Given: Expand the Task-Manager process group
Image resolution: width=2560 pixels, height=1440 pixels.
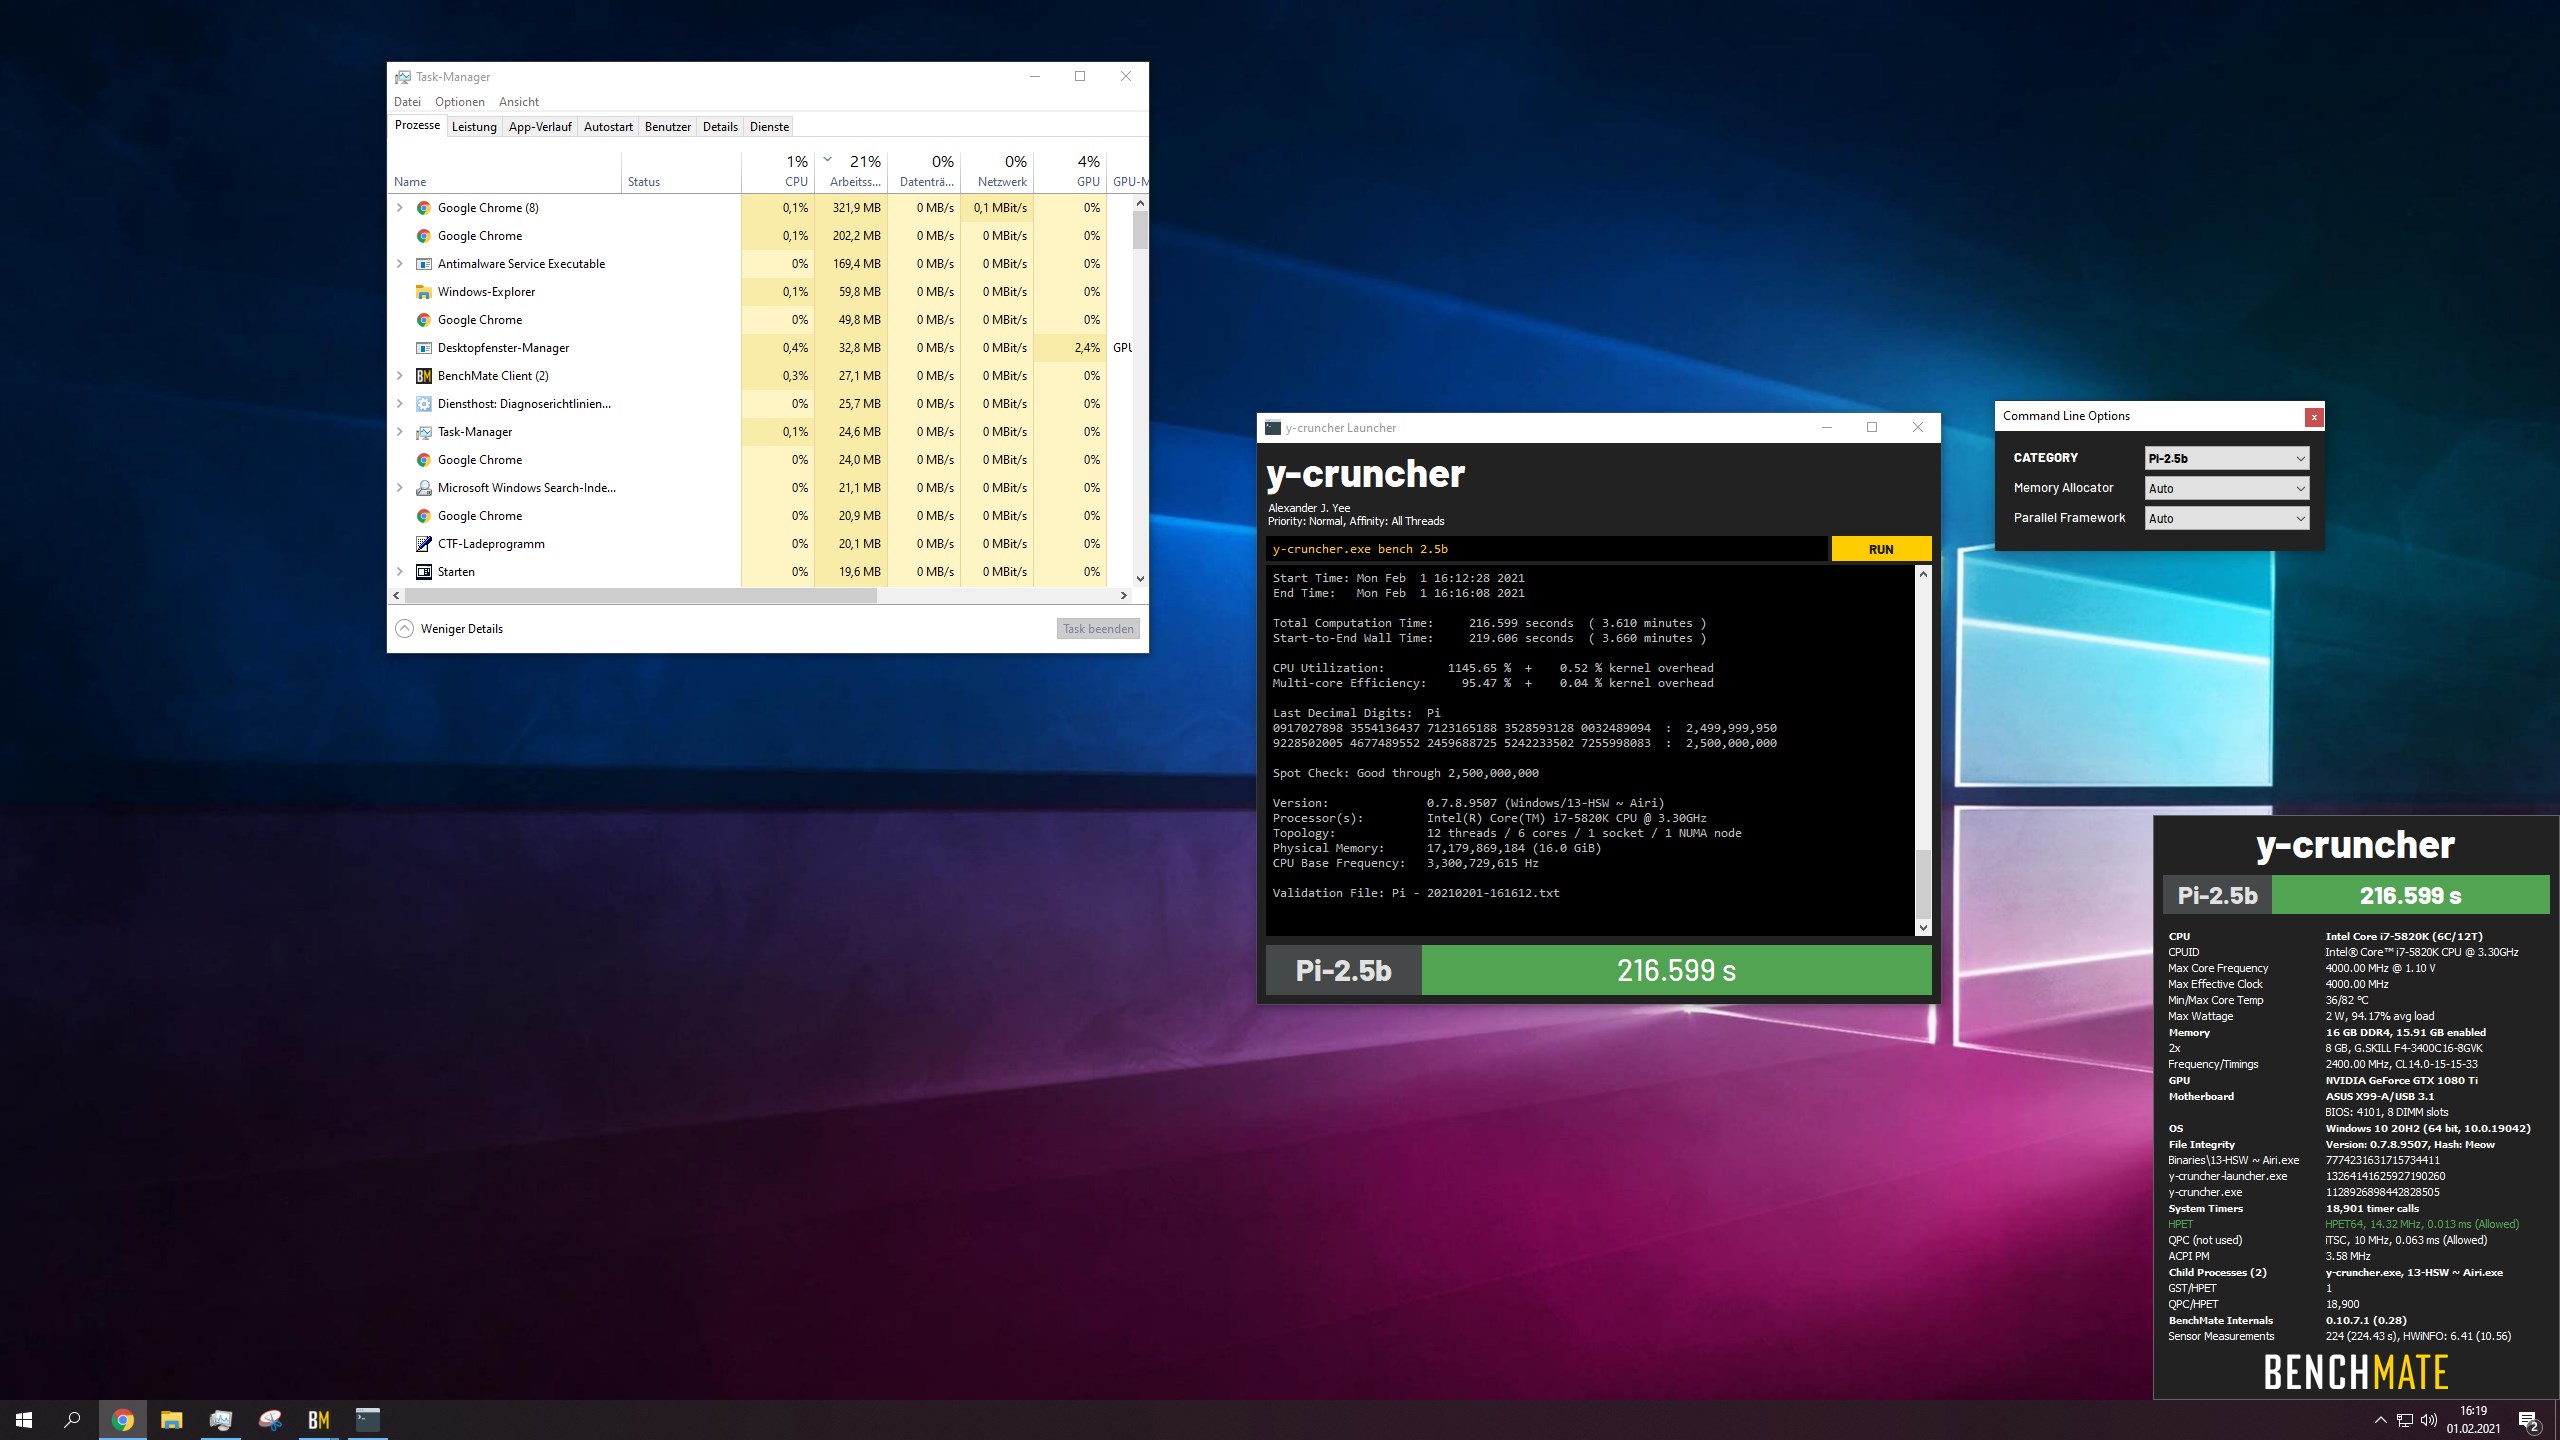Looking at the screenshot, I should tap(400, 432).
